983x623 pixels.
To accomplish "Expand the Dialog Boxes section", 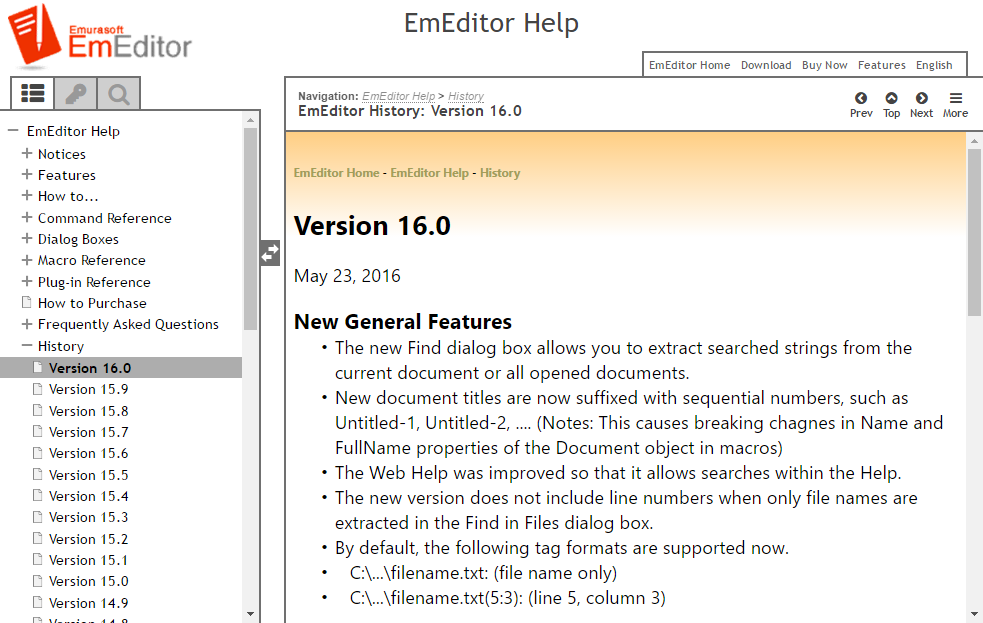I will click(27, 239).
